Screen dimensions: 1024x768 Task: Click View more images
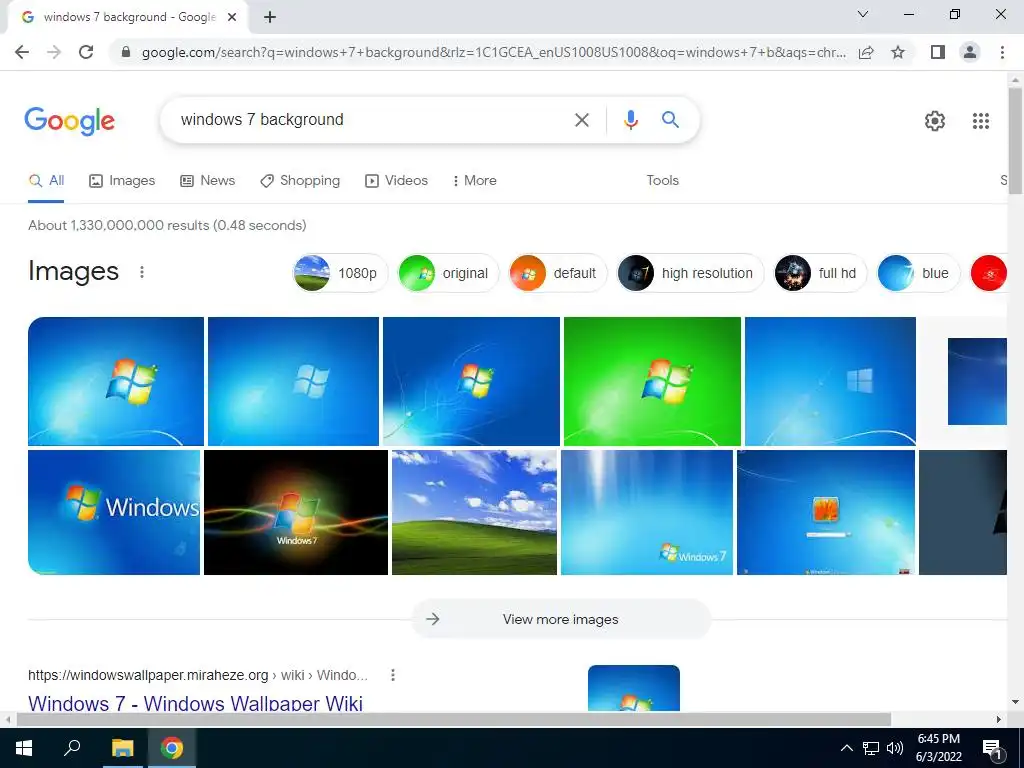[561, 619]
